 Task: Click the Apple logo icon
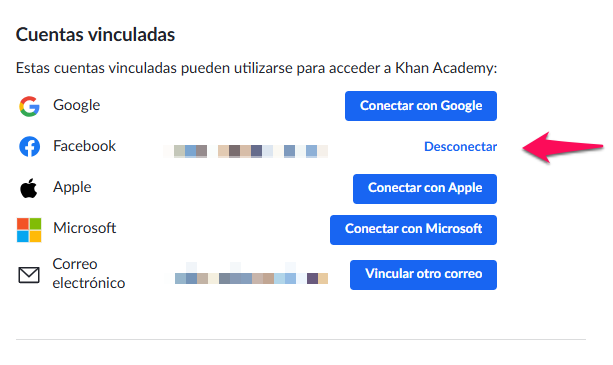pyautogui.click(x=29, y=188)
